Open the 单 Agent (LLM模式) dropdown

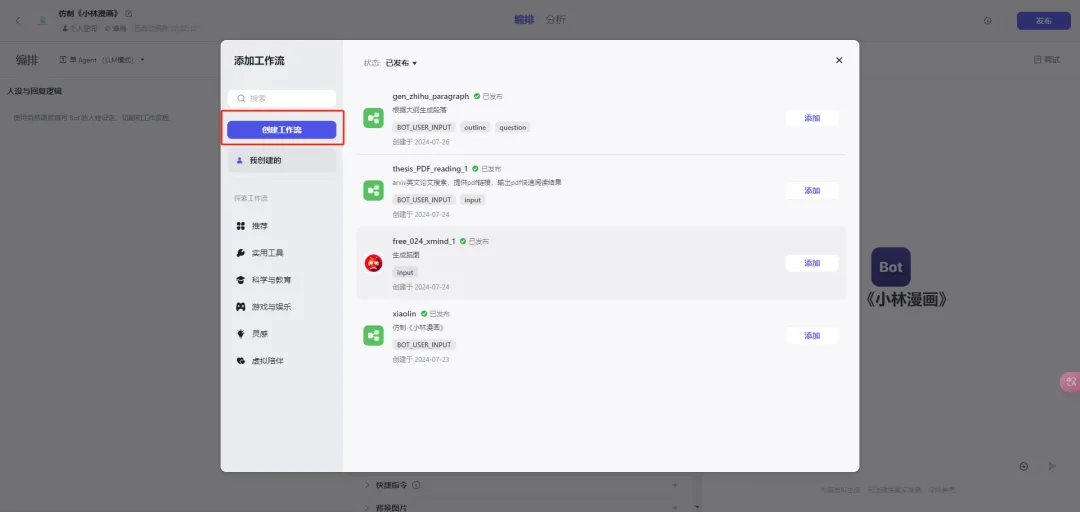point(103,60)
